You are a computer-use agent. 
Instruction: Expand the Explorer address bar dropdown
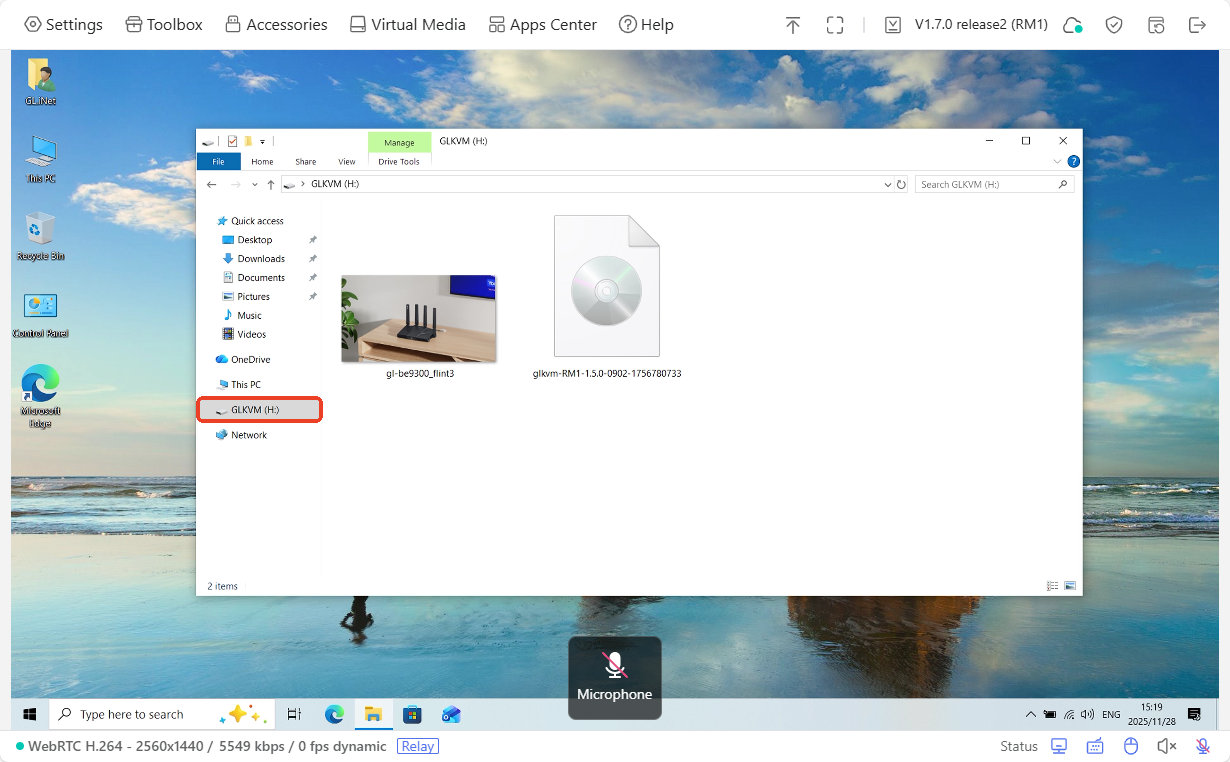(x=887, y=184)
